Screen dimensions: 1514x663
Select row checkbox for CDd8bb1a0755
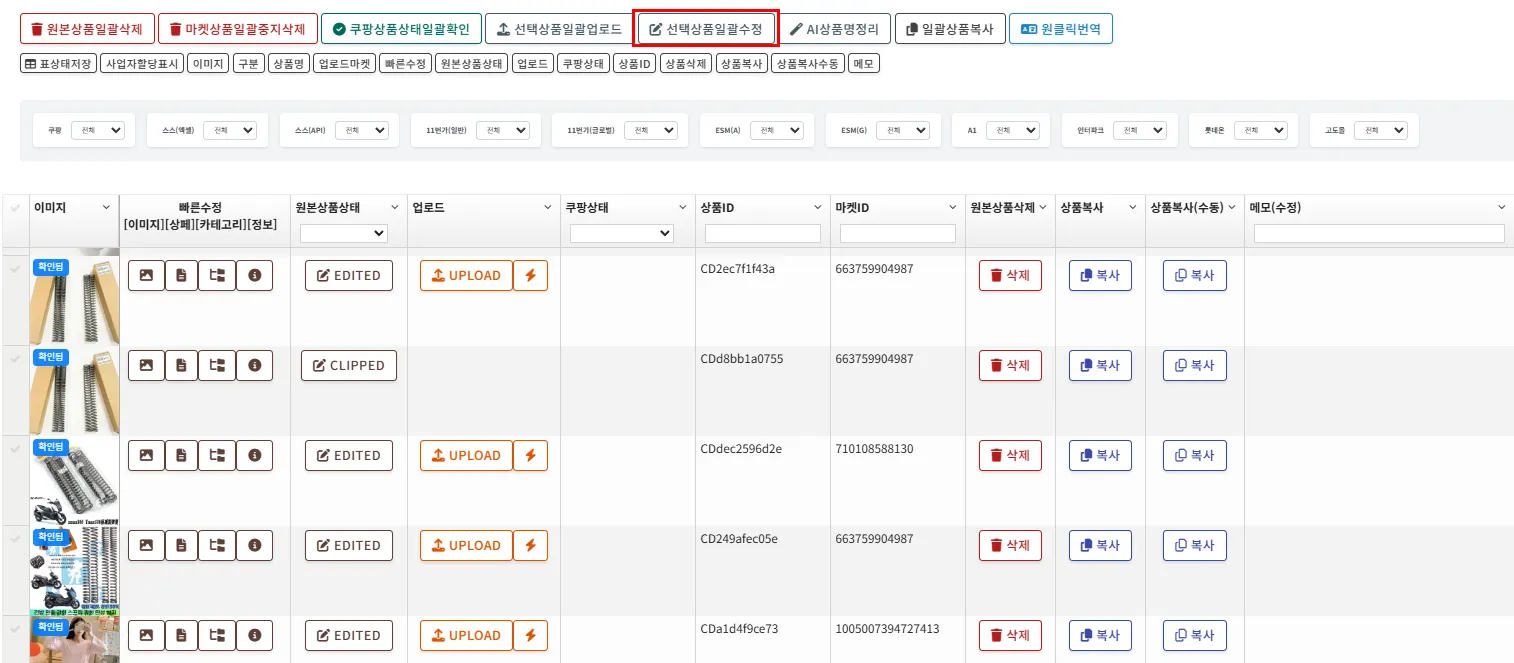coord(14,359)
